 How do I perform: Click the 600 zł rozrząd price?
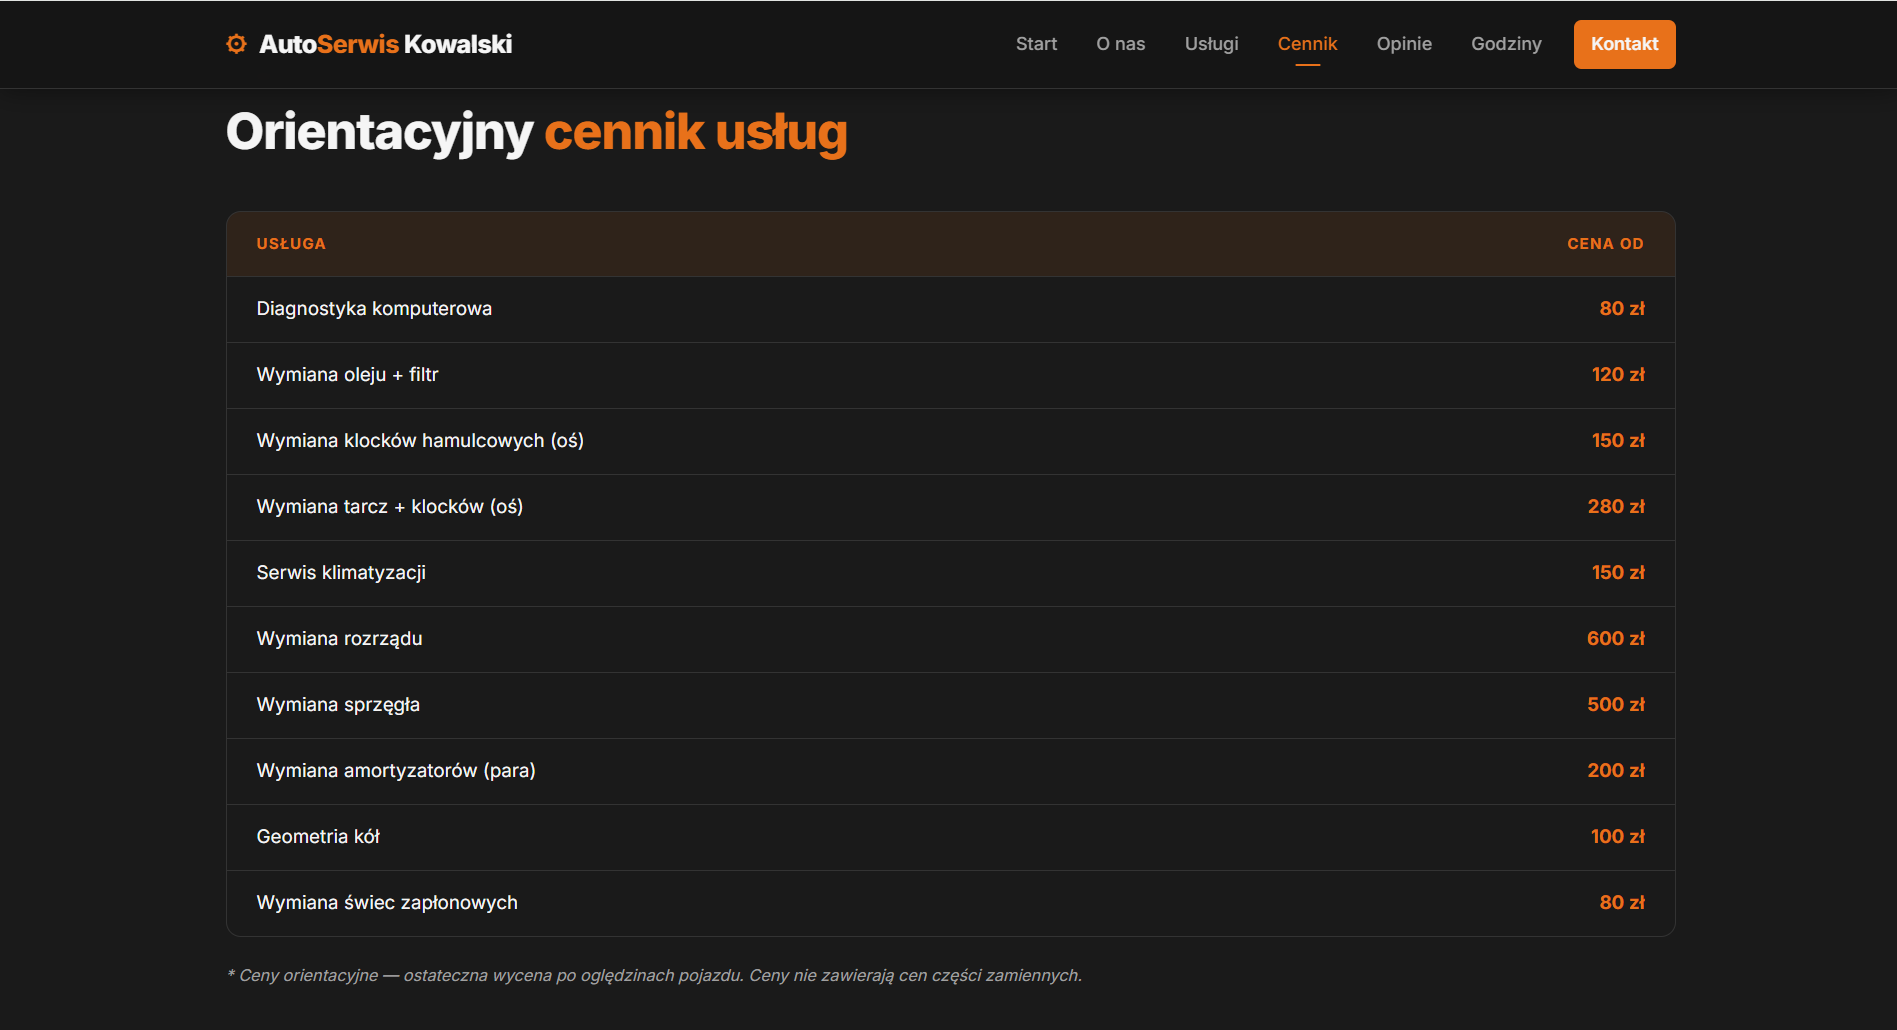(1615, 639)
